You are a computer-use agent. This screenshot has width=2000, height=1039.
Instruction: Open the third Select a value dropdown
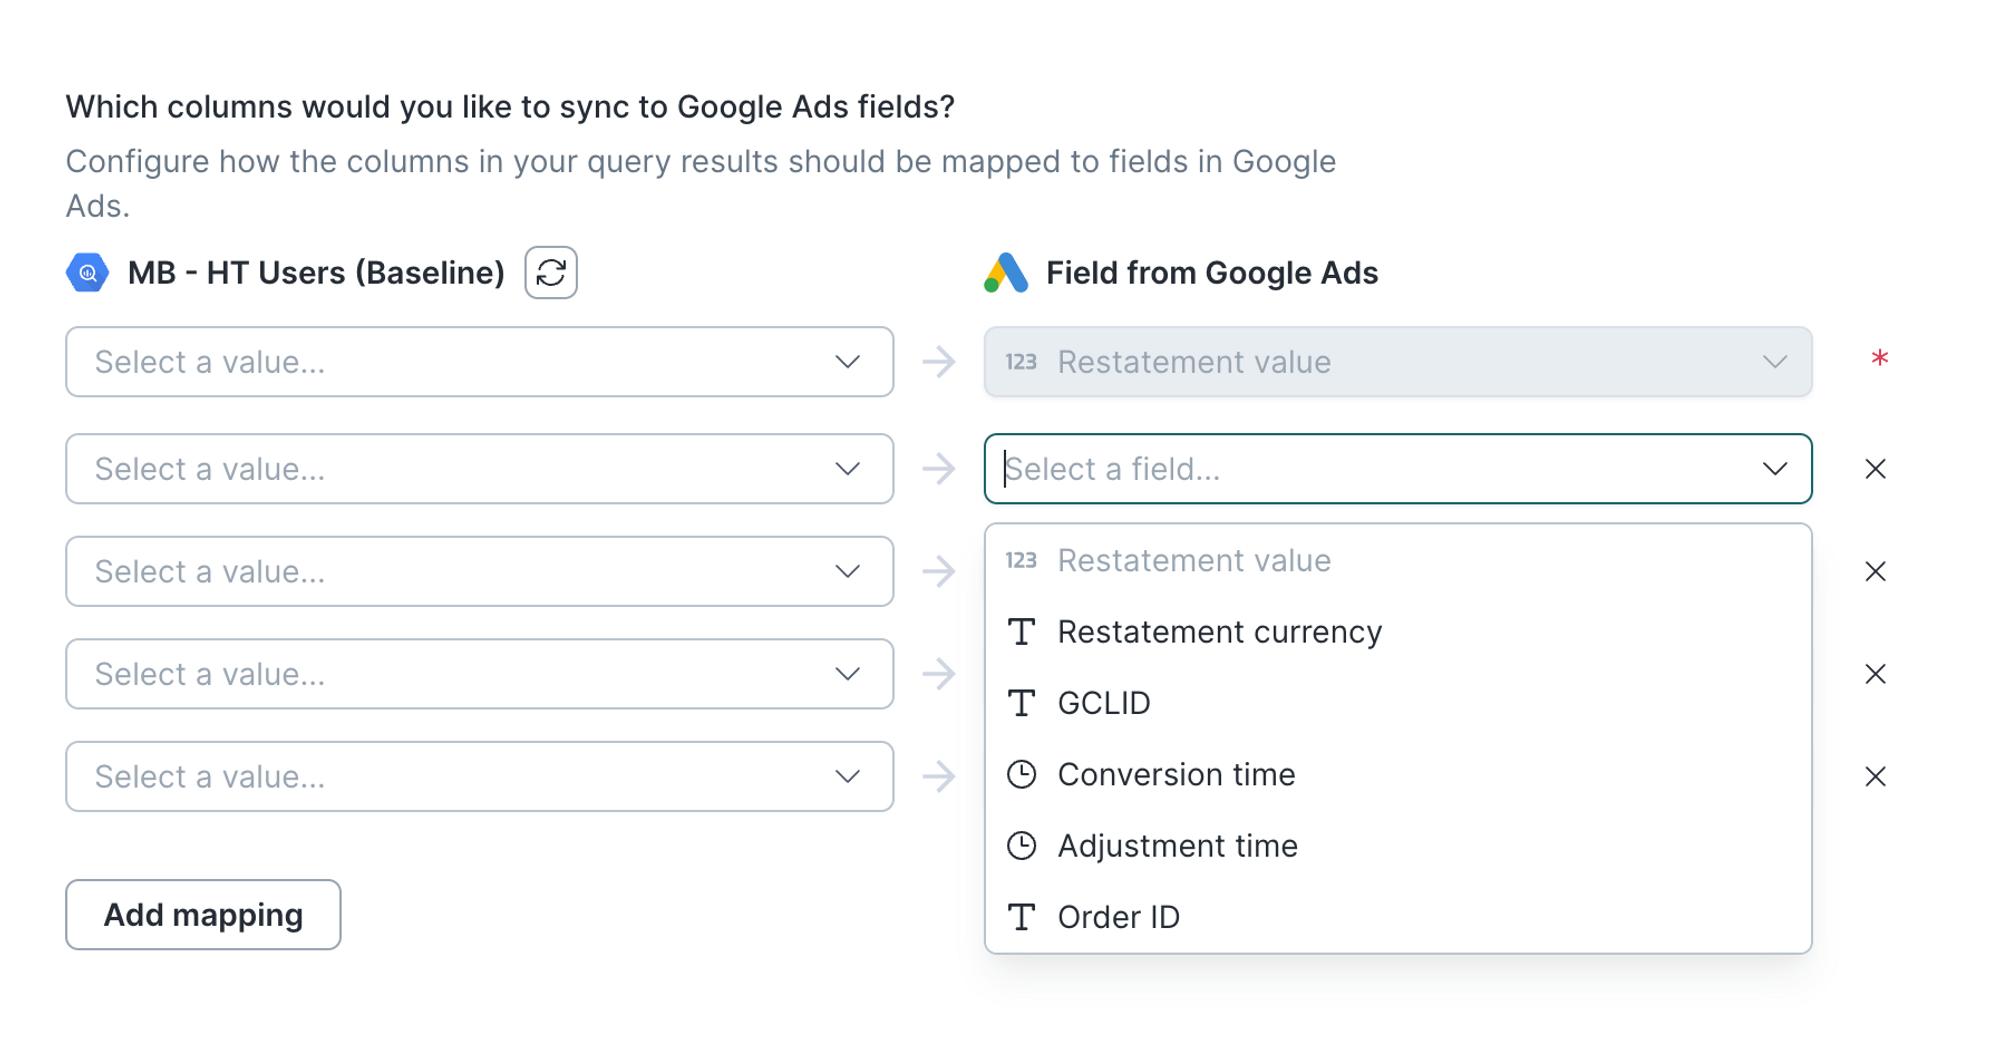[479, 571]
